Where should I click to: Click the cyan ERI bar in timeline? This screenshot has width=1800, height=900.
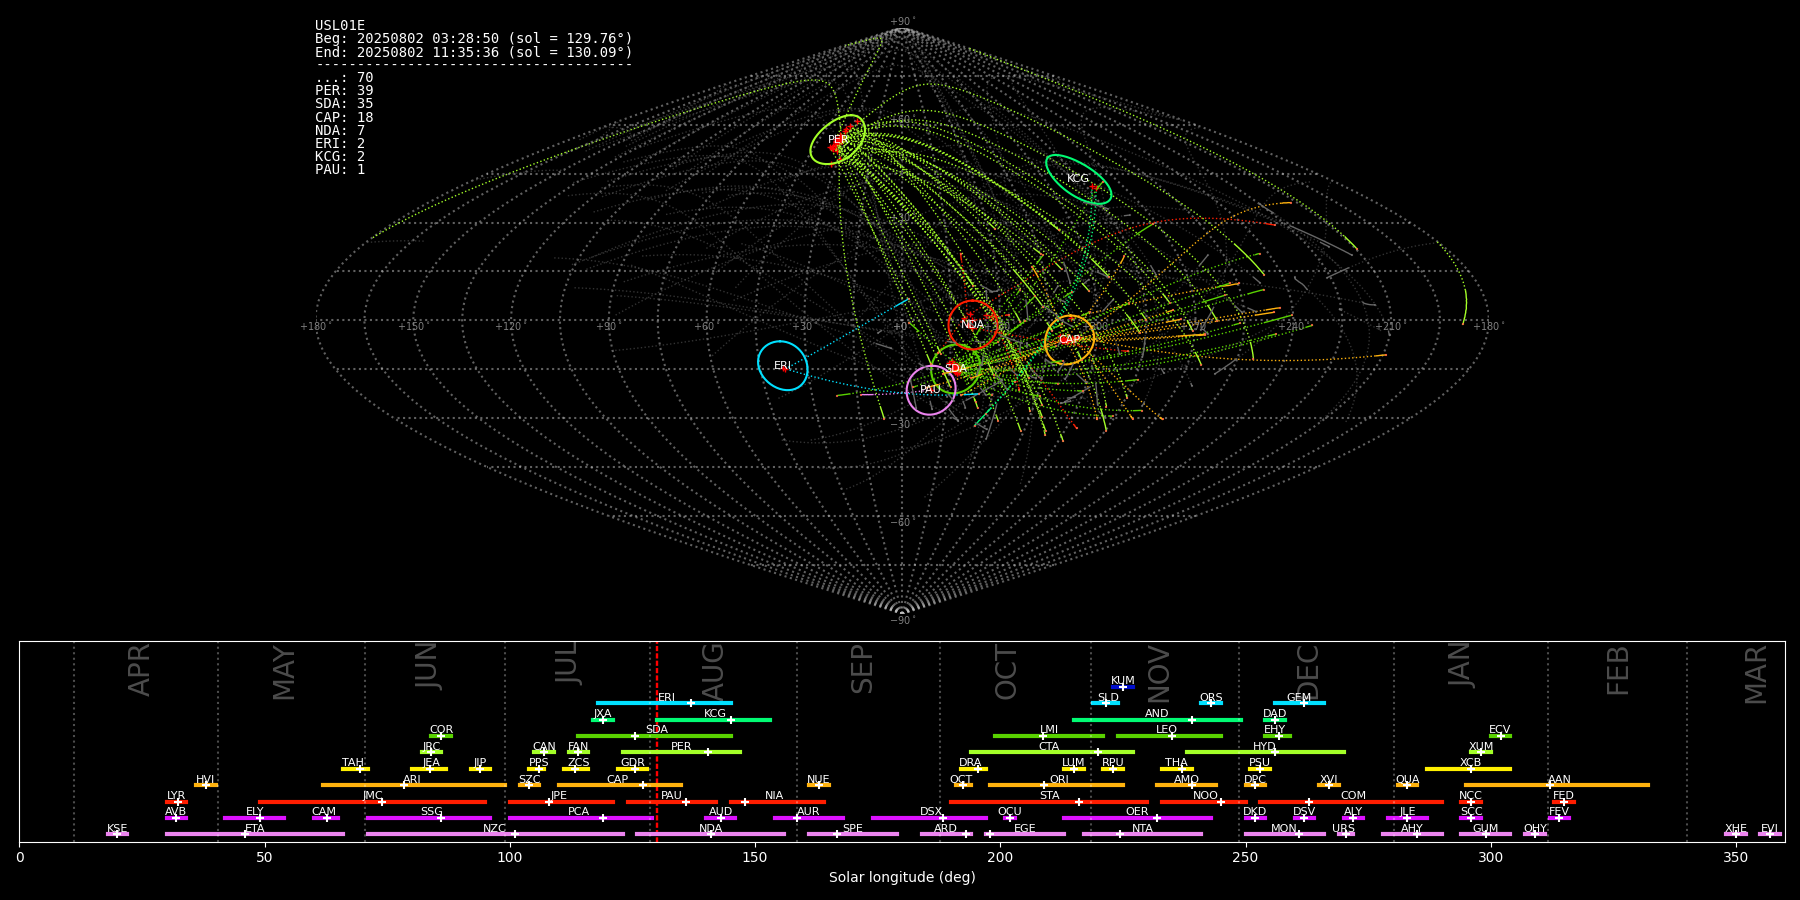664,703
